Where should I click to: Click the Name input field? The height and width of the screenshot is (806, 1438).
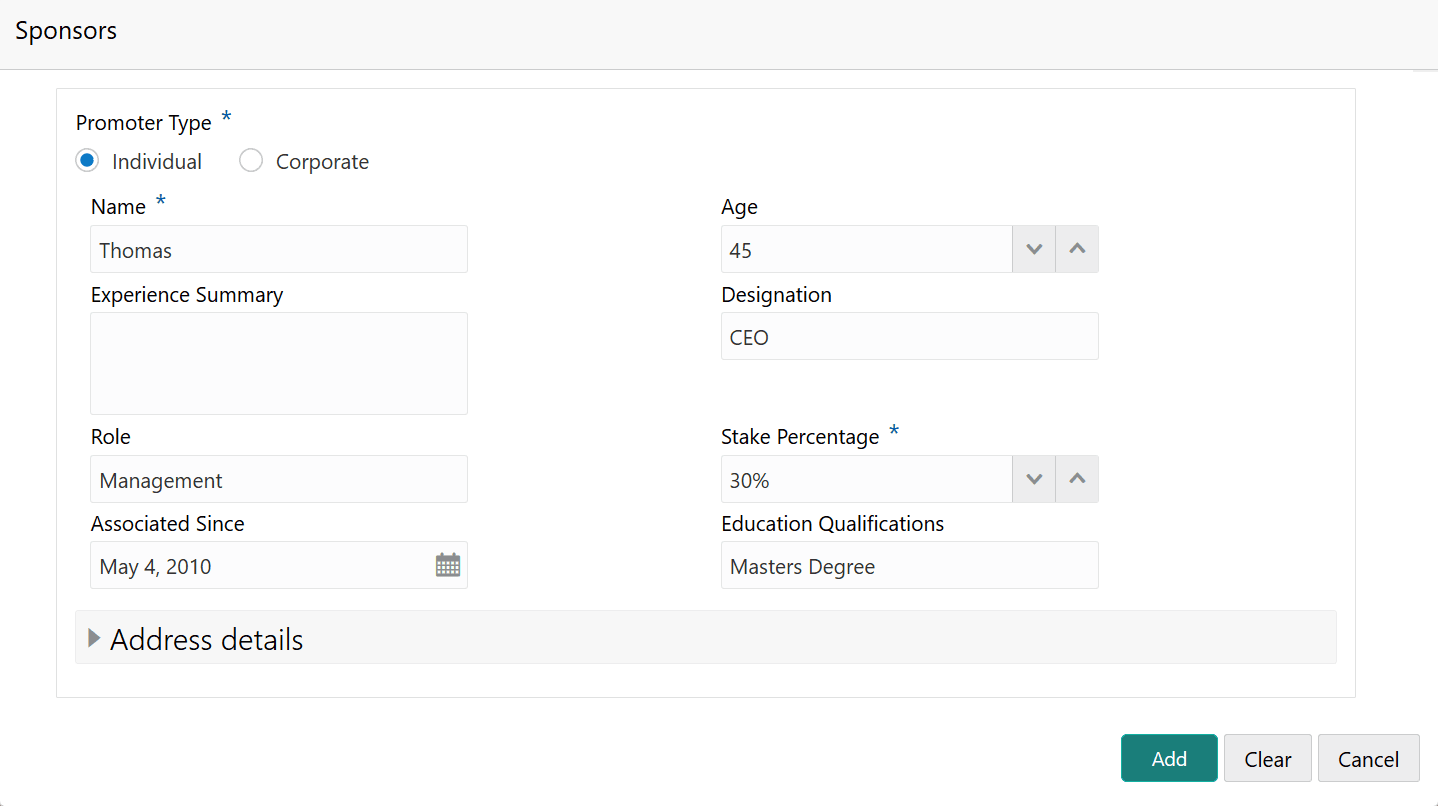tap(278, 250)
